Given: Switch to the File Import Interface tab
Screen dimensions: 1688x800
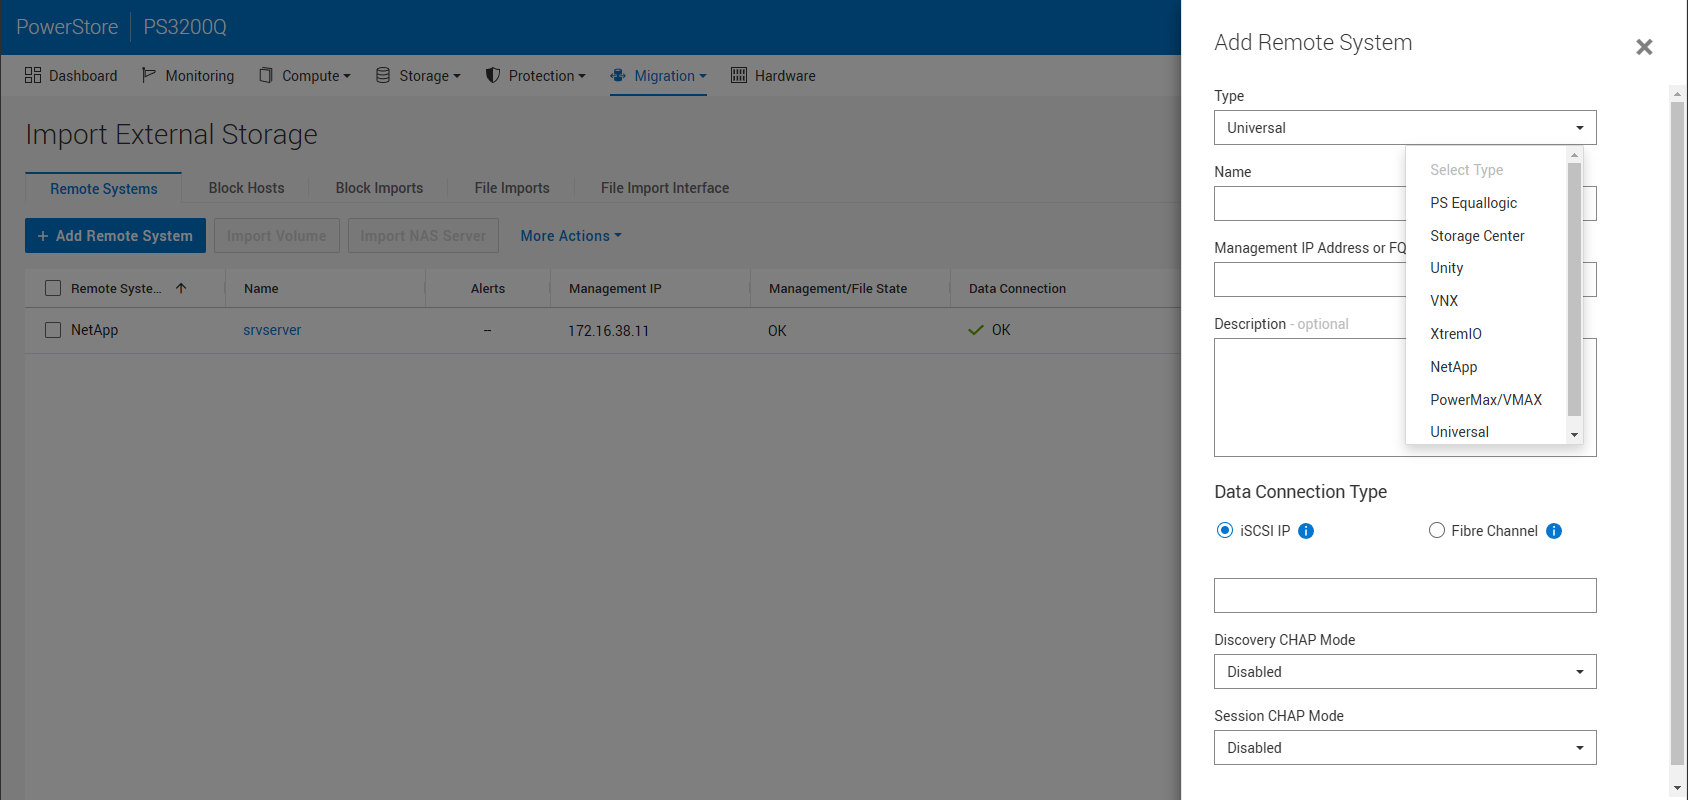Looking at the screenshot, I should 665,188.
